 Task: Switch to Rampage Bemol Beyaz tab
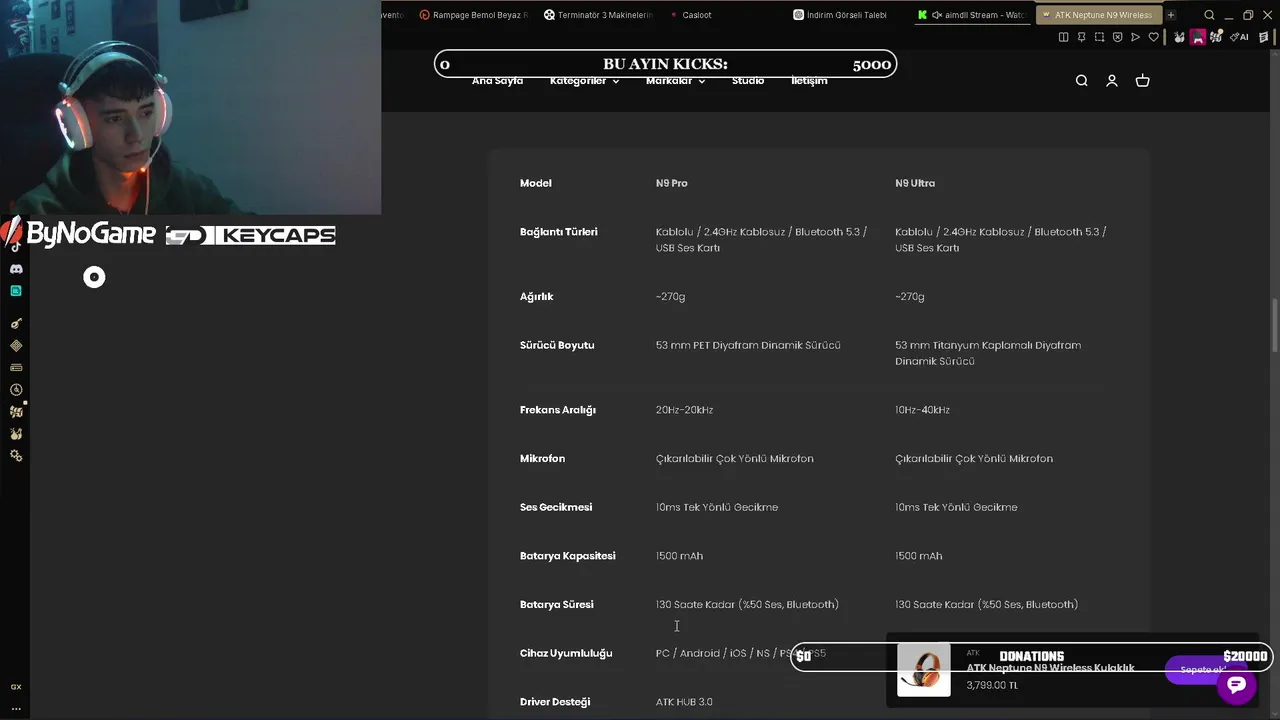coord(473,15)
